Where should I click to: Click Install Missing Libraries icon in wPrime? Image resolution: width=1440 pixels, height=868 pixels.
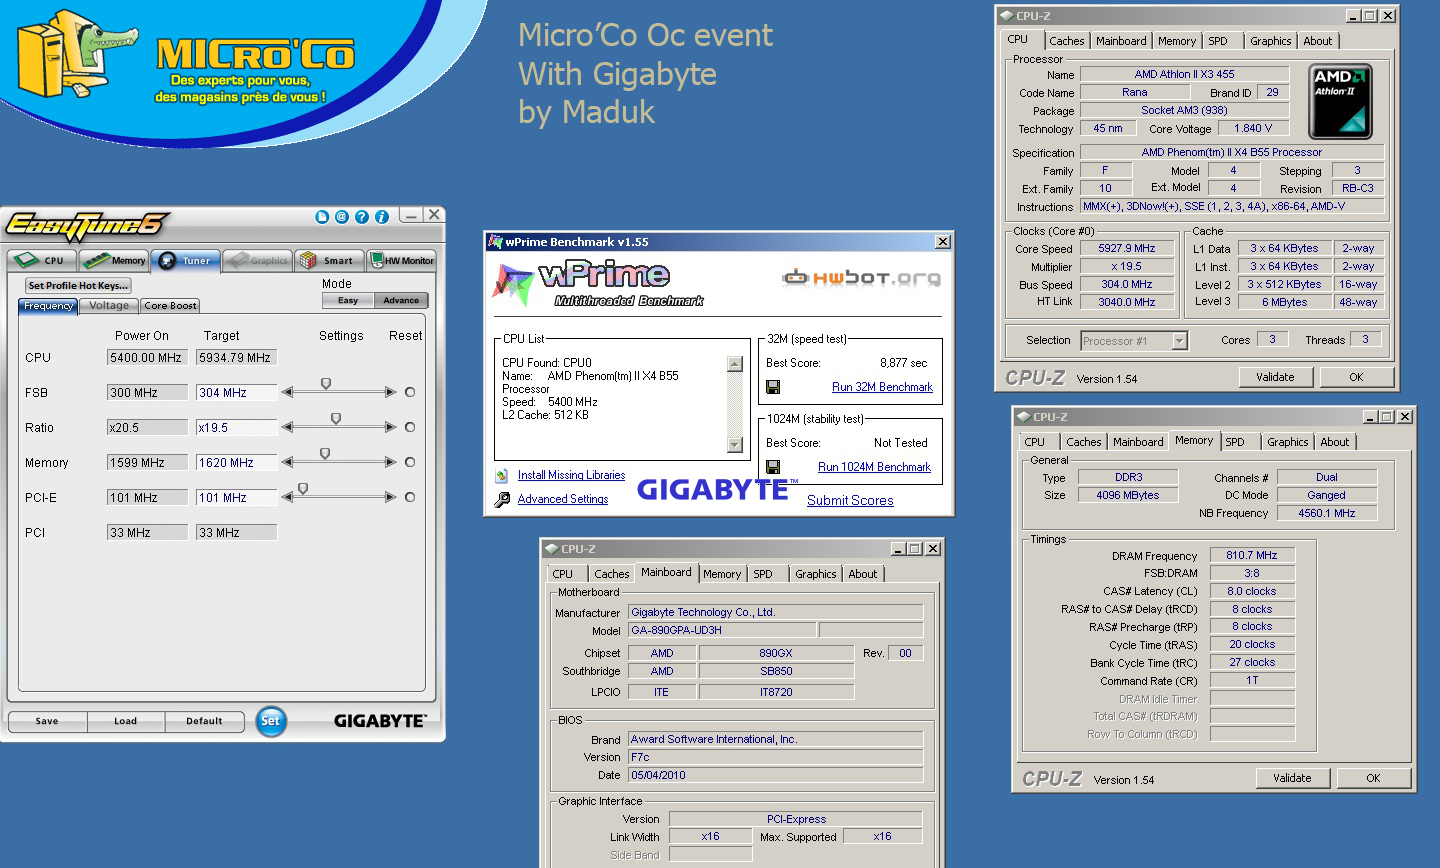click(502, 476)
